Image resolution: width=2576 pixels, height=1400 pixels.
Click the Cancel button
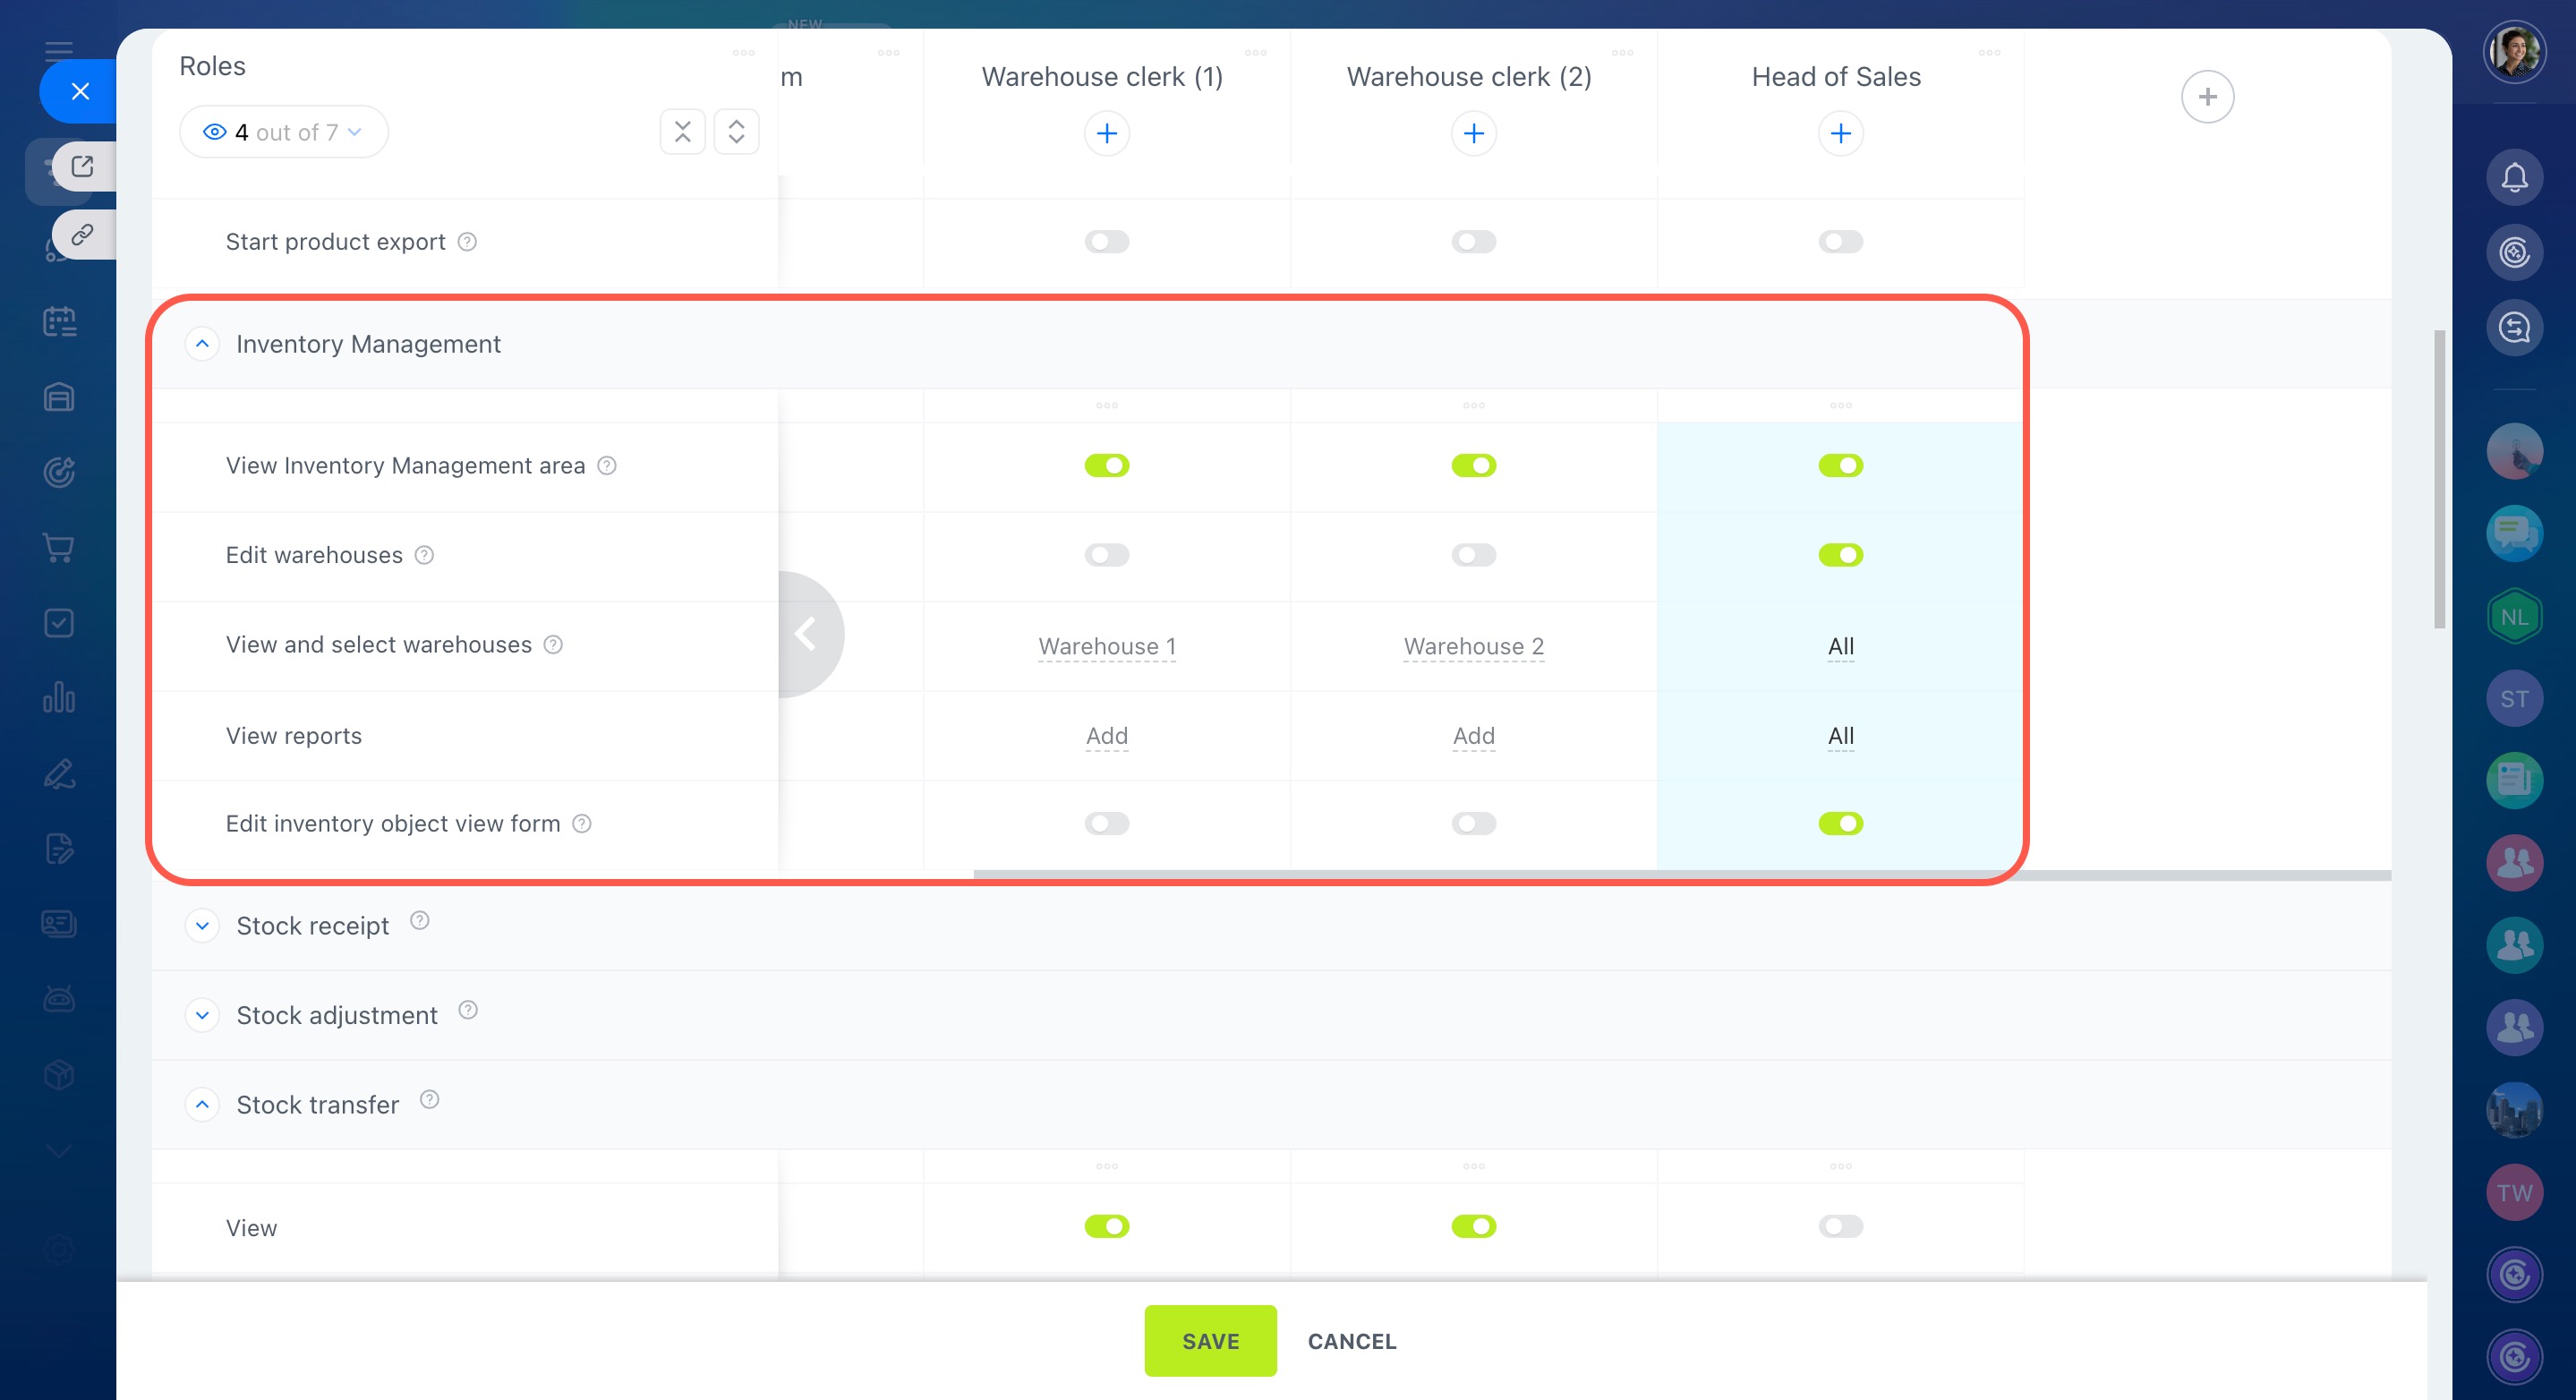(x=1351, y=1341)
